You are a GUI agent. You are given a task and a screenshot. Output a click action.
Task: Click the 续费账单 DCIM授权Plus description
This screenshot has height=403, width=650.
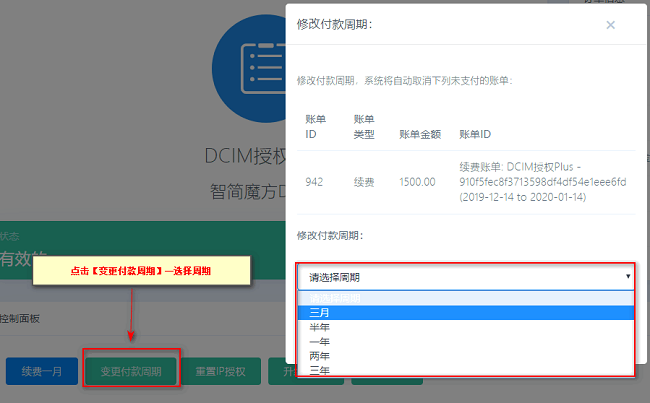coord(543,182)
